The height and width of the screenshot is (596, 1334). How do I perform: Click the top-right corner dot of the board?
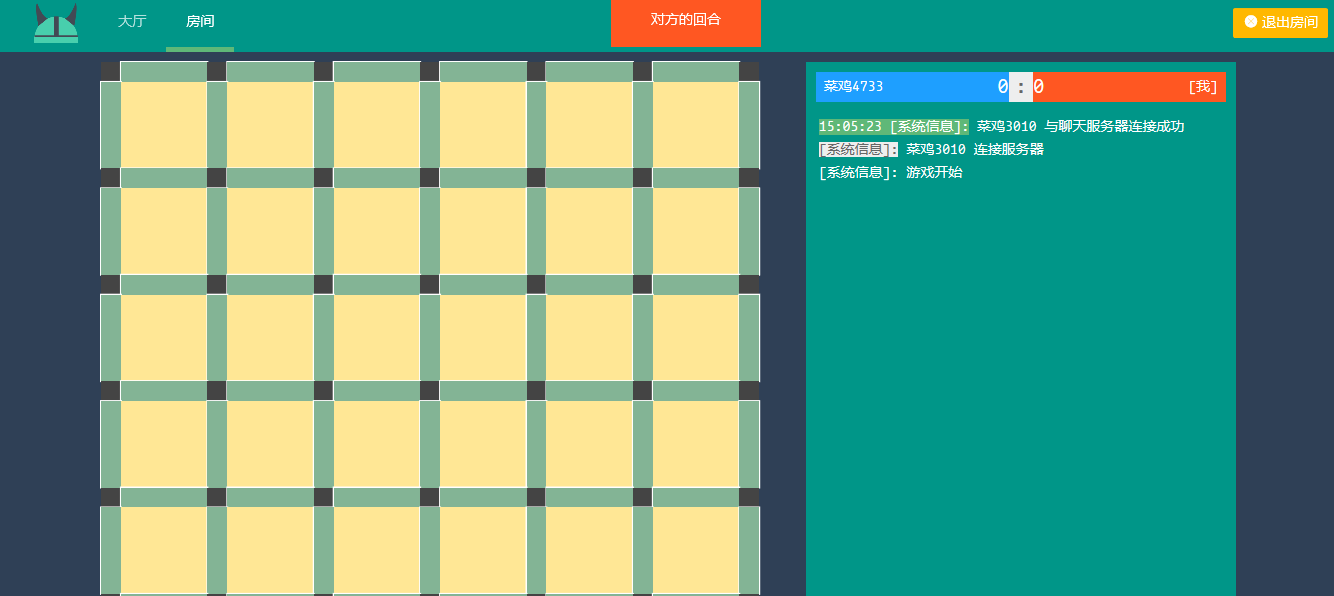coord(749,71)
